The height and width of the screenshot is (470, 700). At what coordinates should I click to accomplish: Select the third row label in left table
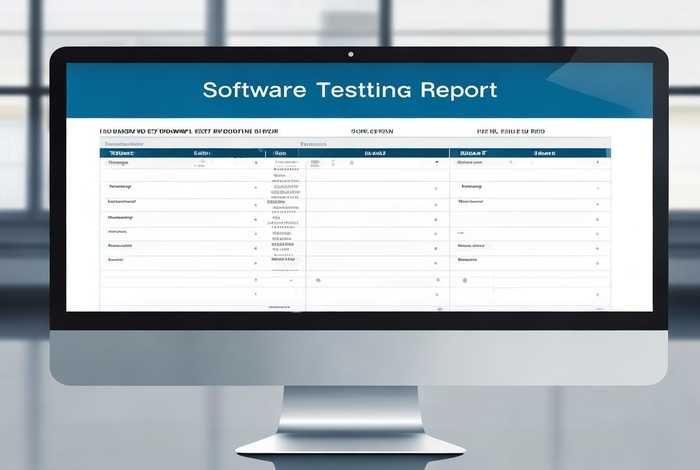[120, 201]
